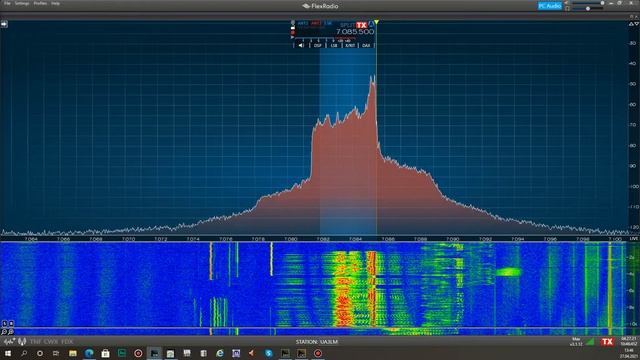
Task: Toggle the red TX slice button
Action: (x=362, y=25)
